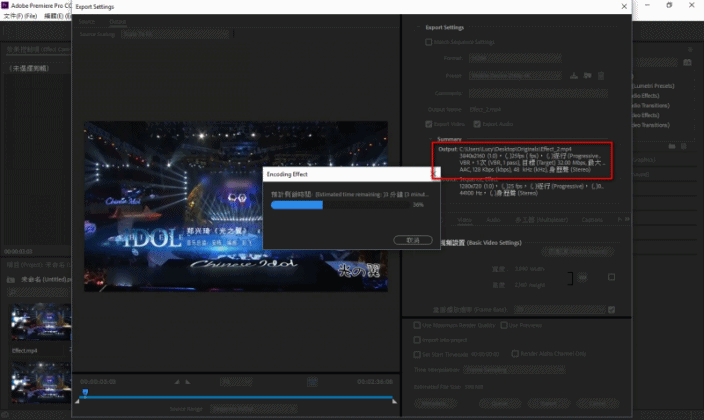This screenshot has height=420, width=704.
Task: Click the Queue button
Action: (500, 403)
